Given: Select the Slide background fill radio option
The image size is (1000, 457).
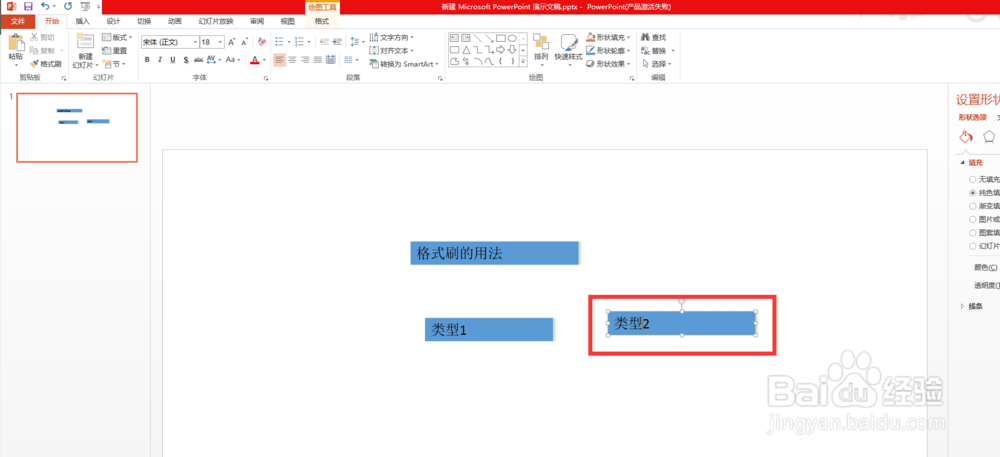Looking at the screenshot, I should pos(973,246).
